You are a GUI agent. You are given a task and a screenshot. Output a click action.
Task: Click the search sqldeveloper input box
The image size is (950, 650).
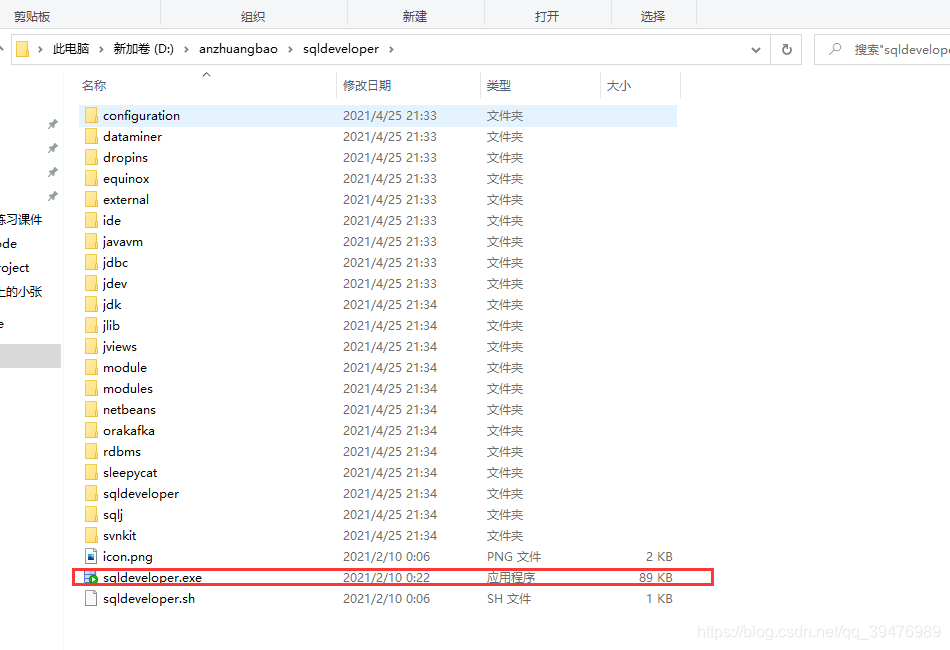882,49
